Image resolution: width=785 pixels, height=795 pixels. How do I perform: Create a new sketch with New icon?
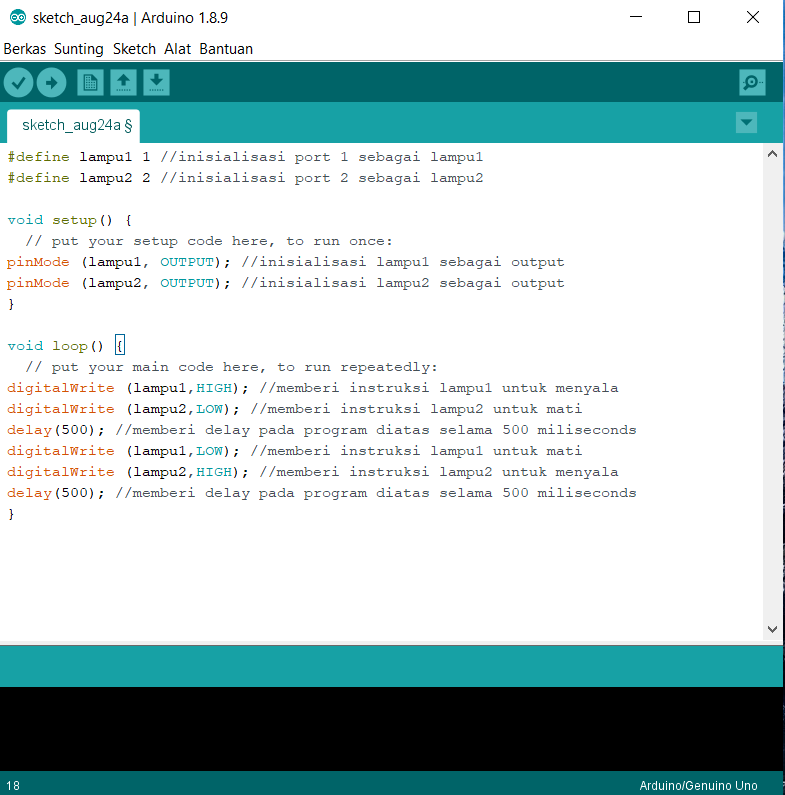click(x=90, y=82)
